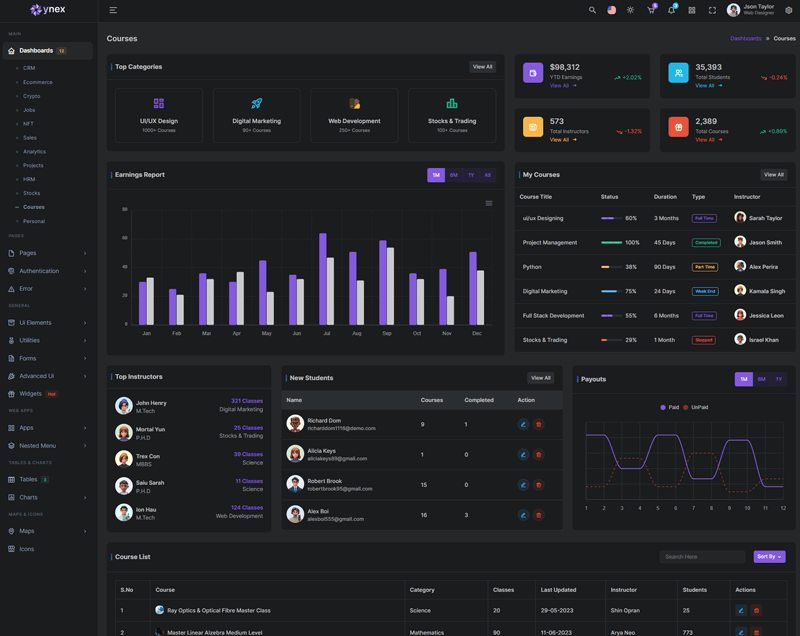
Task: Toggle the UnPaid series in Payouts legend
Action: [696, 407]
